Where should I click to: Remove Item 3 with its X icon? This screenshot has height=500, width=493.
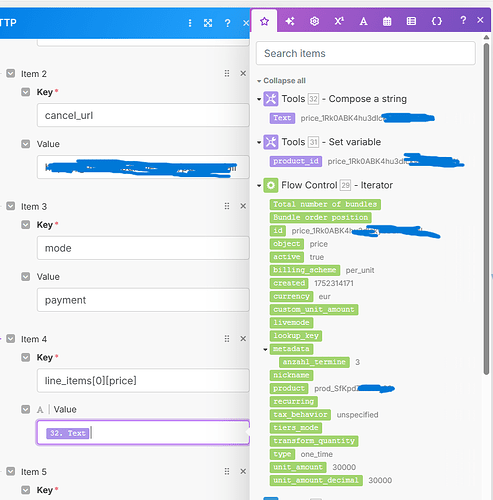243,206
